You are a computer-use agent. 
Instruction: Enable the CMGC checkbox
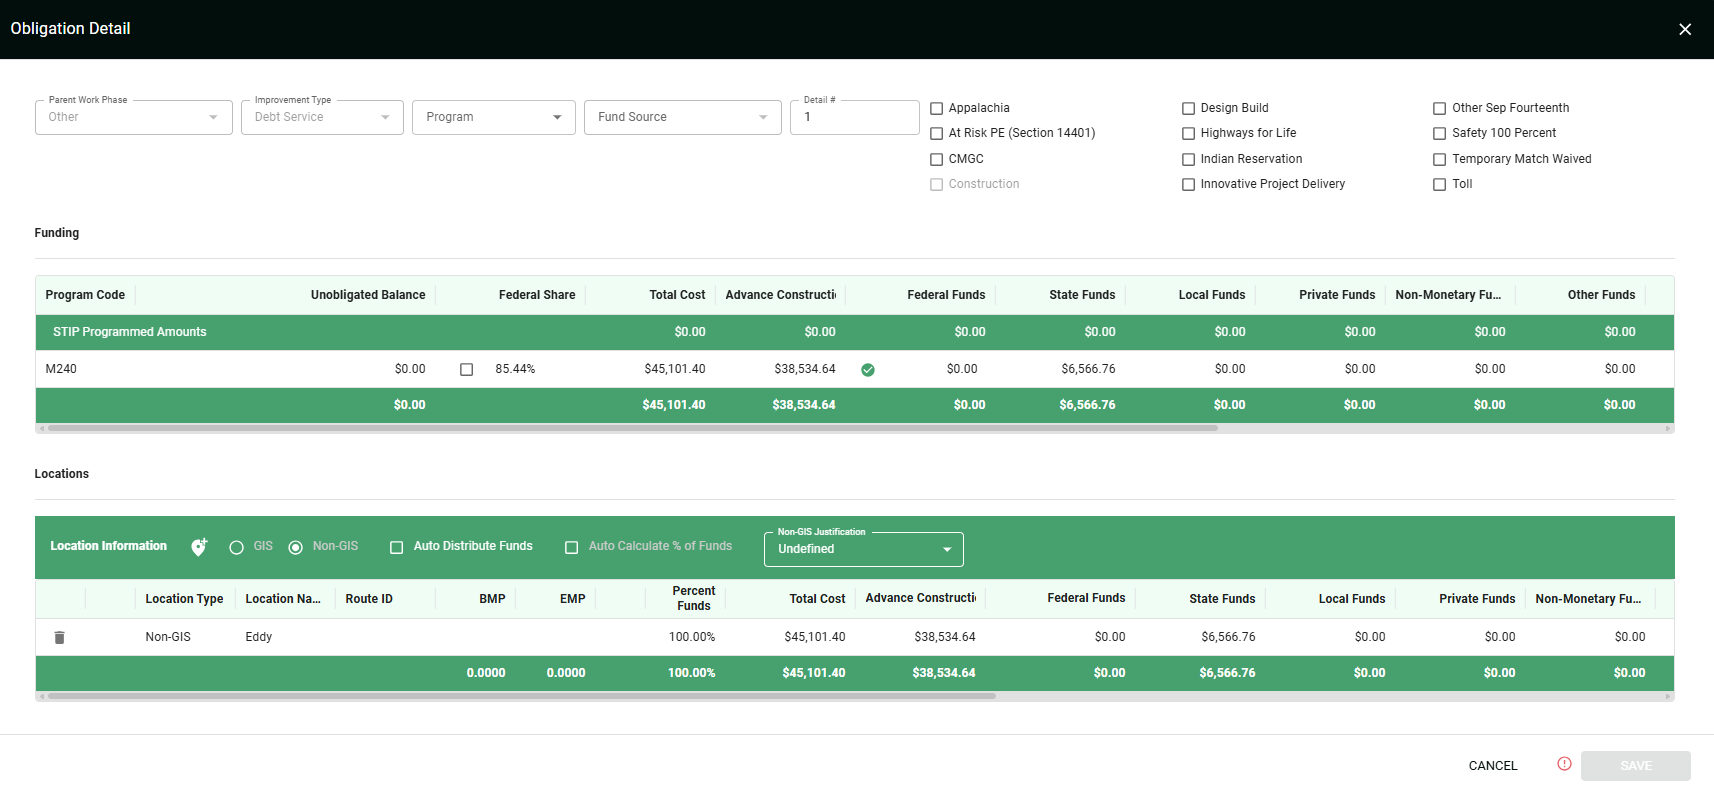tap(937, 159)
